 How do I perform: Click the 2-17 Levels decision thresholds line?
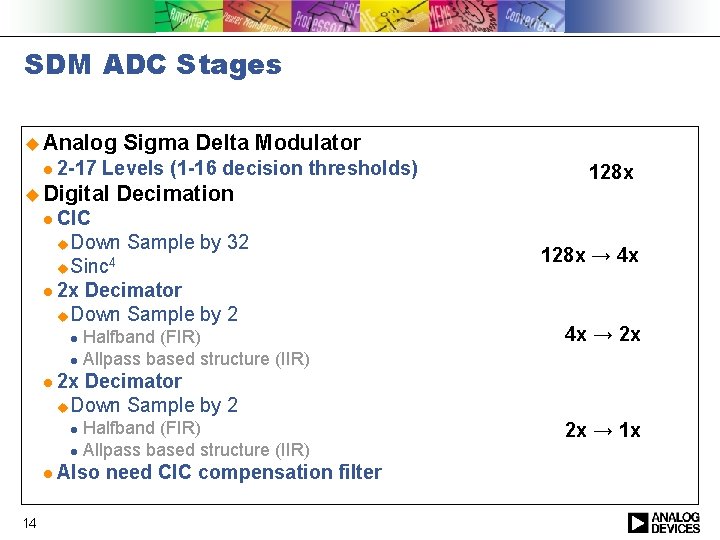click(x=237, y=168)
